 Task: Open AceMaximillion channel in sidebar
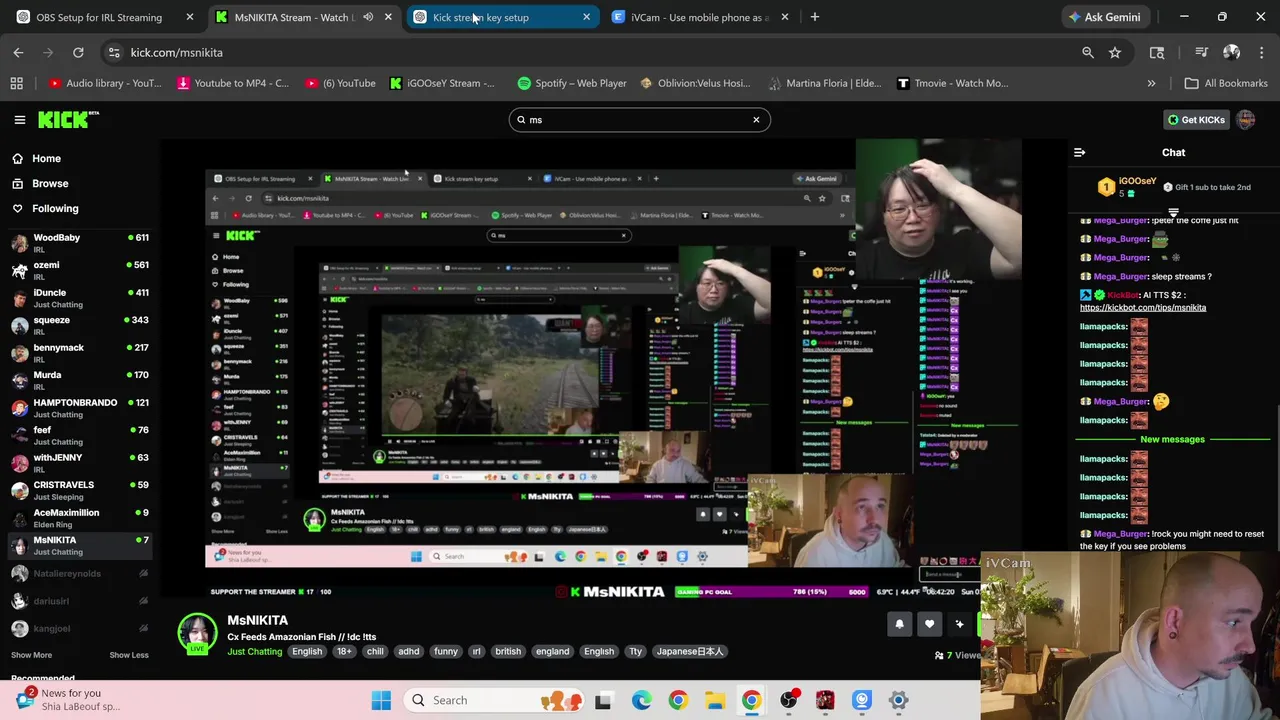pyautogui.click(x=80, y=517)
